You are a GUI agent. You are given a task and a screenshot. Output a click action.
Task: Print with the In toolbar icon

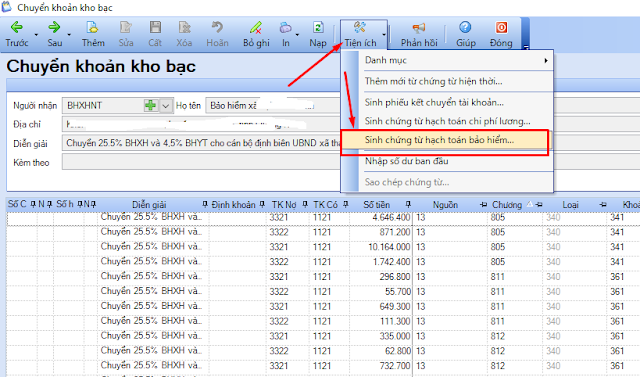(x=285, y=34)
